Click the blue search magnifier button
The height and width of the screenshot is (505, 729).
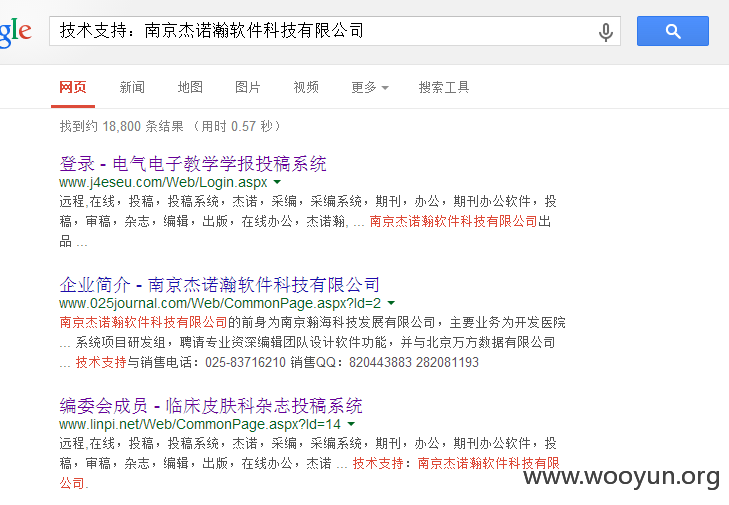pyautogui.click(x=673, y=31)
